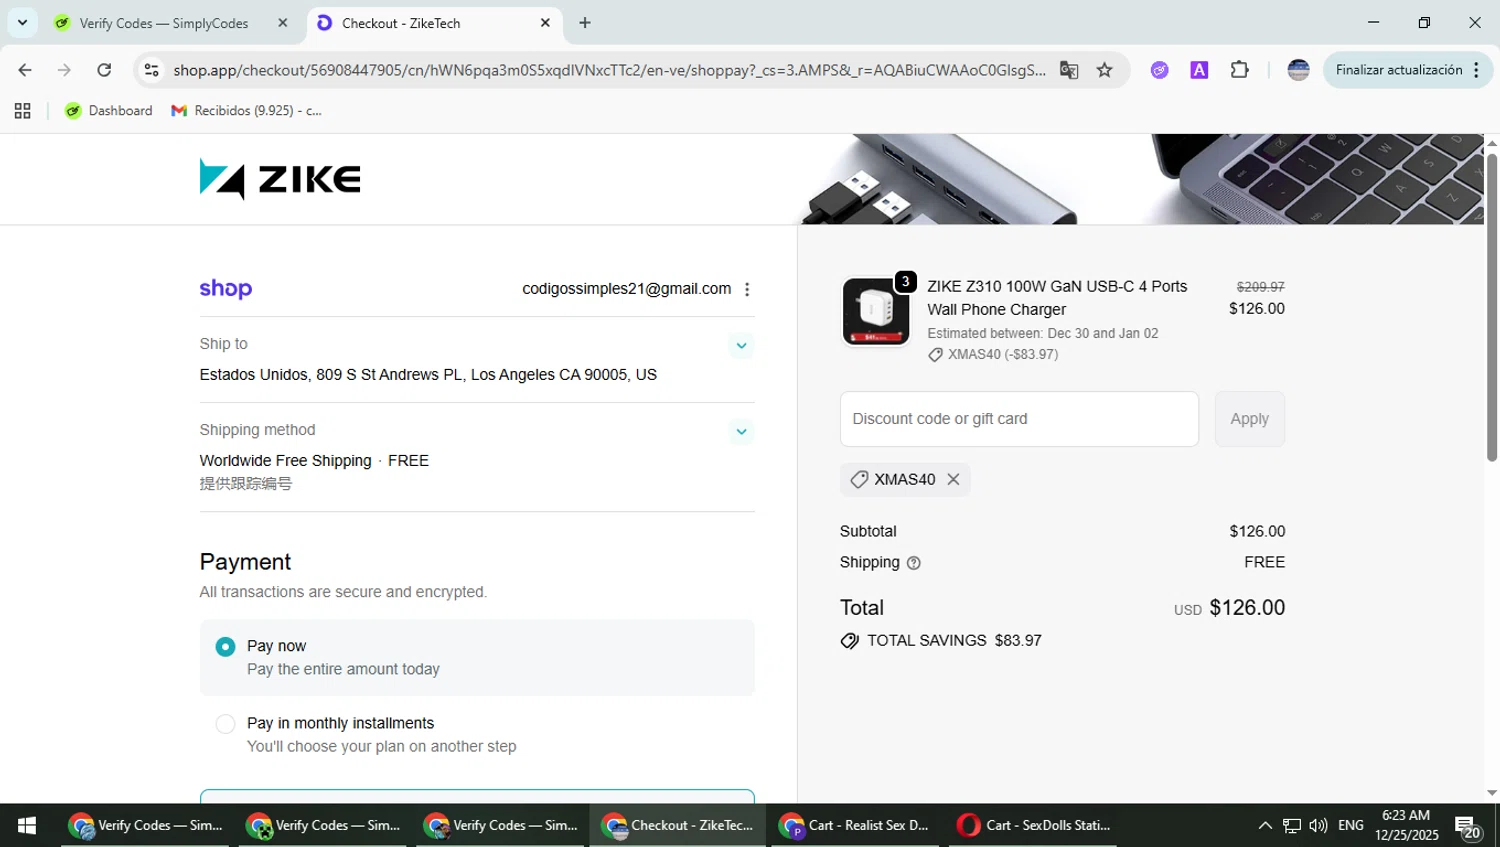Open the browser profile avatar
Screen dimensions: 1500x847
click(1298, 70)
